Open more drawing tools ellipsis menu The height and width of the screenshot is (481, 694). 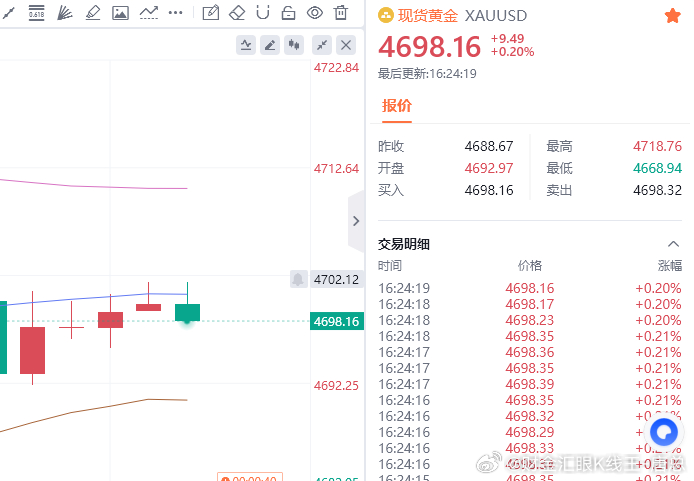click(176, 13)
